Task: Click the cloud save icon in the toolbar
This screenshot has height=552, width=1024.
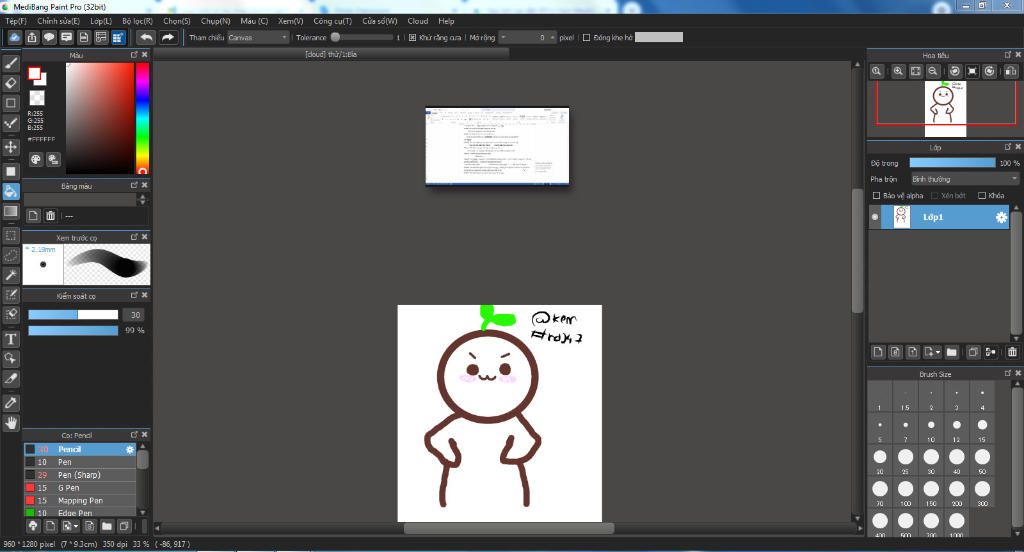Action: click(14, 37)
